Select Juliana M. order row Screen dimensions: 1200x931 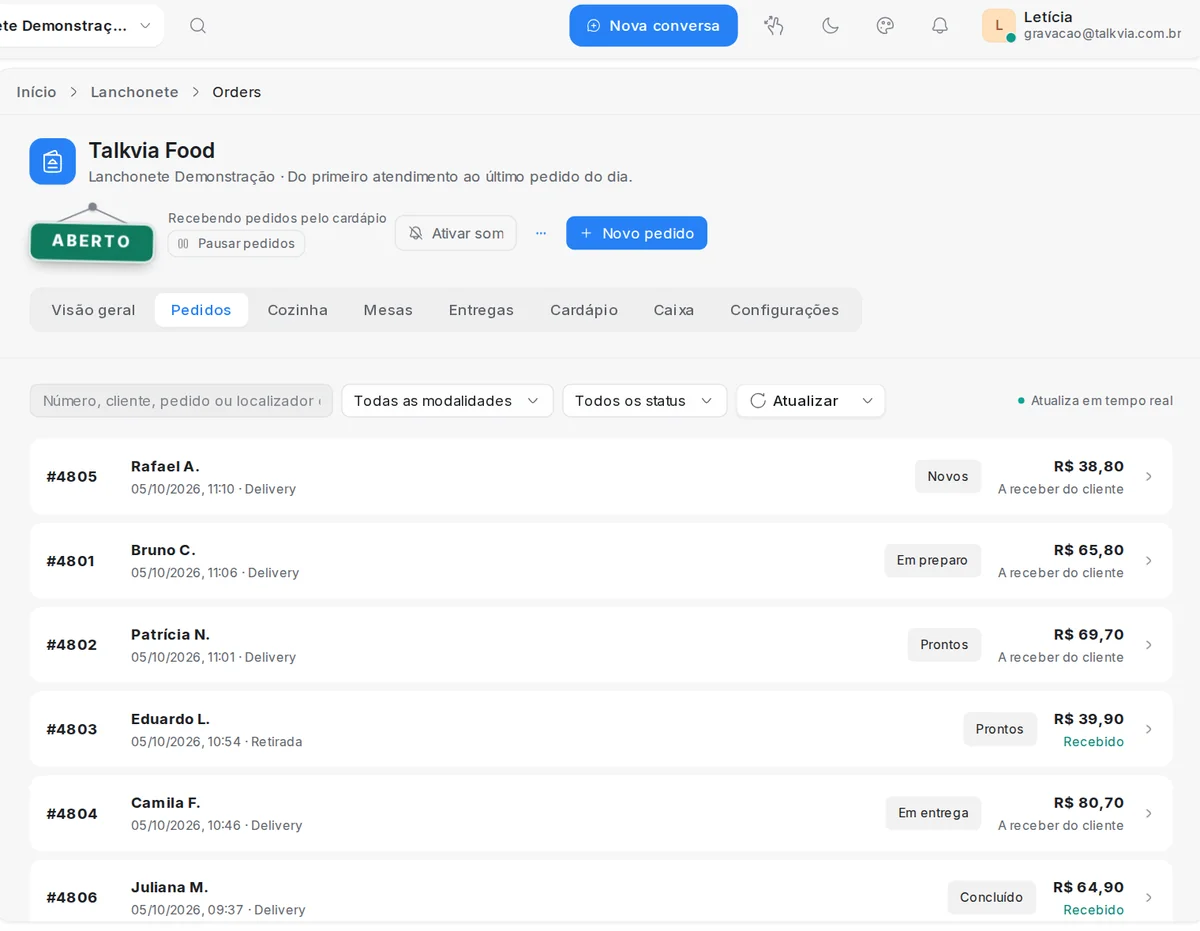[601, 892]
